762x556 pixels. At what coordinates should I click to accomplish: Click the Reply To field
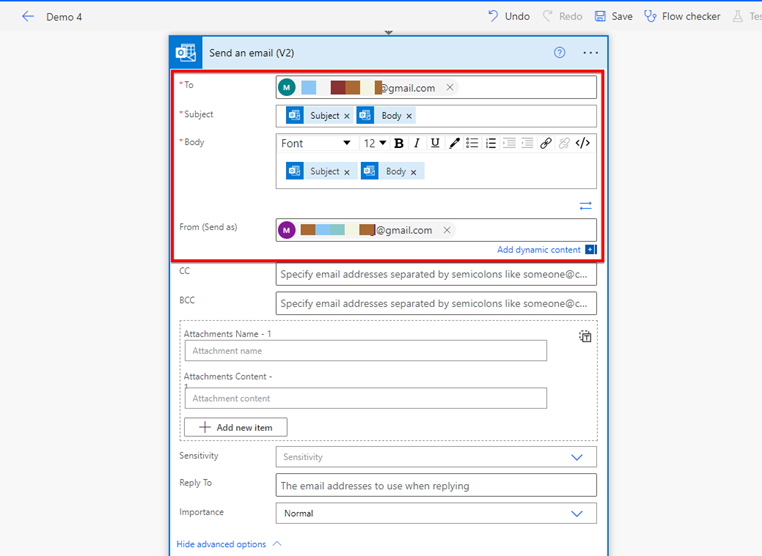tap(436, 486)
